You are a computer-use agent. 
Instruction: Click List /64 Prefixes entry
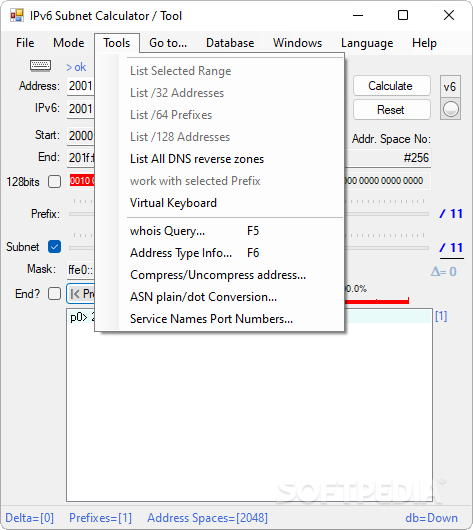click(x=220, y=115)
